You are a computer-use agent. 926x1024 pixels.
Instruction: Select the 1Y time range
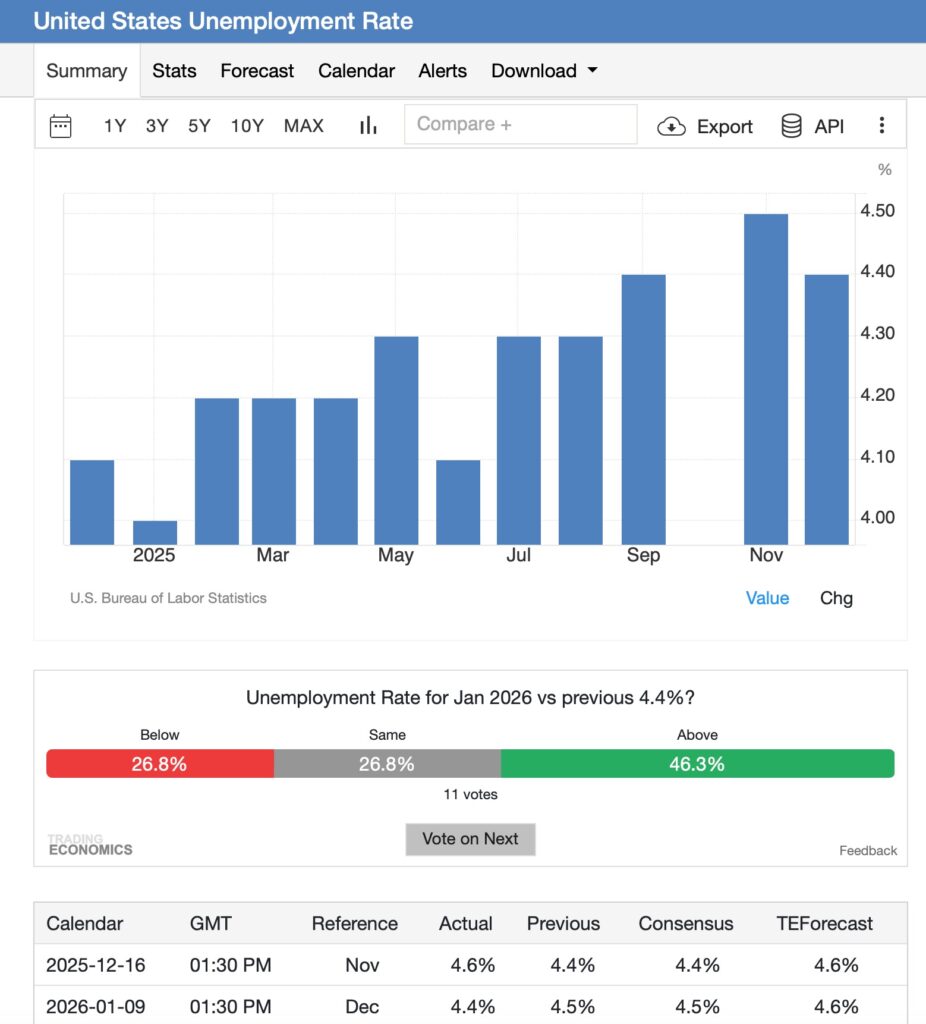(115, 126)
